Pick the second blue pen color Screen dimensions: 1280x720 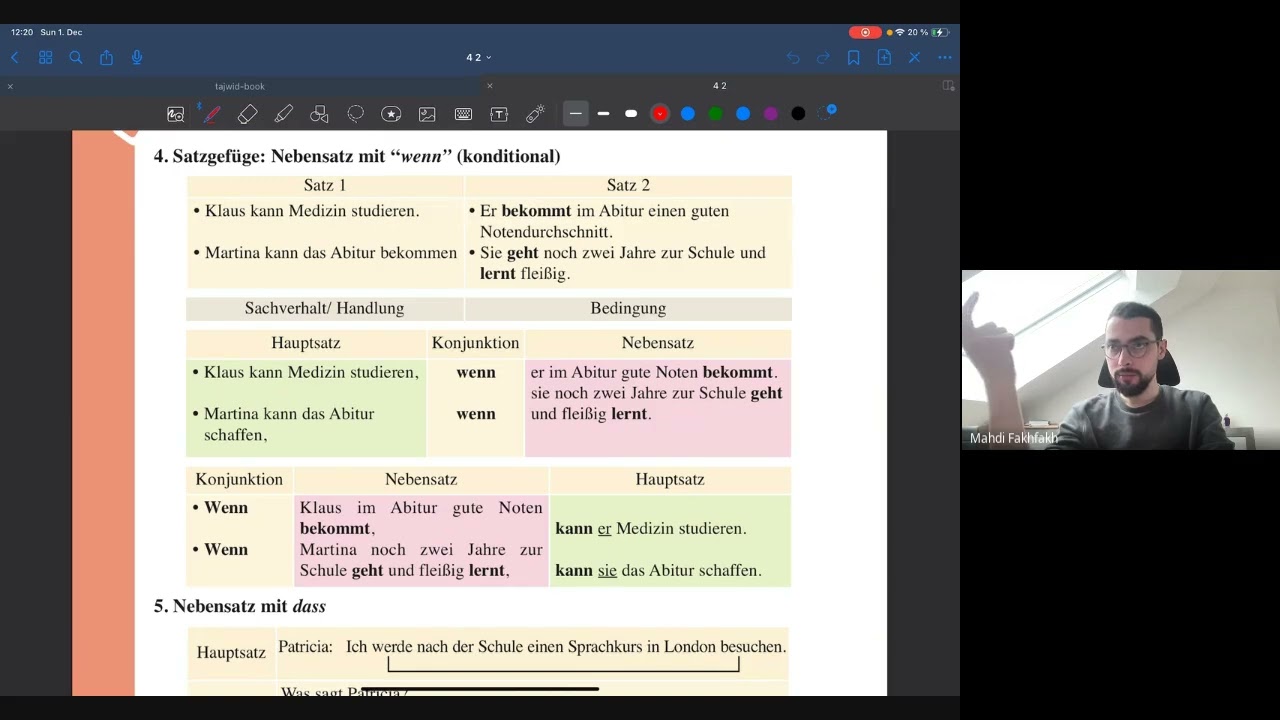coord(743,114)
